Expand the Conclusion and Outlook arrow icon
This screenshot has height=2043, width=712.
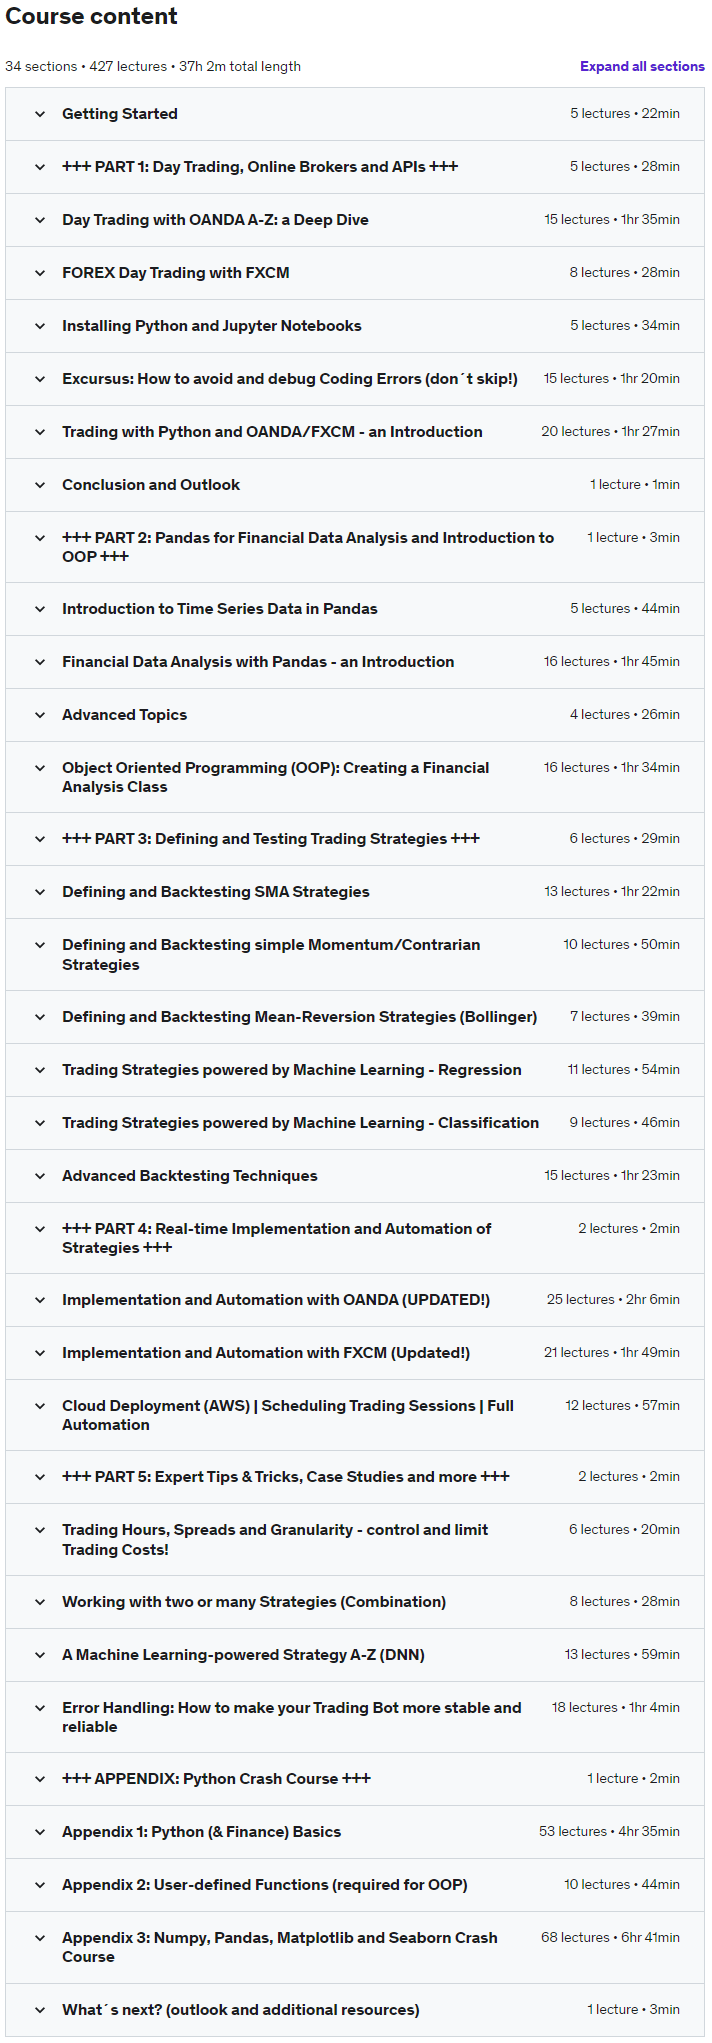(40, 485)
